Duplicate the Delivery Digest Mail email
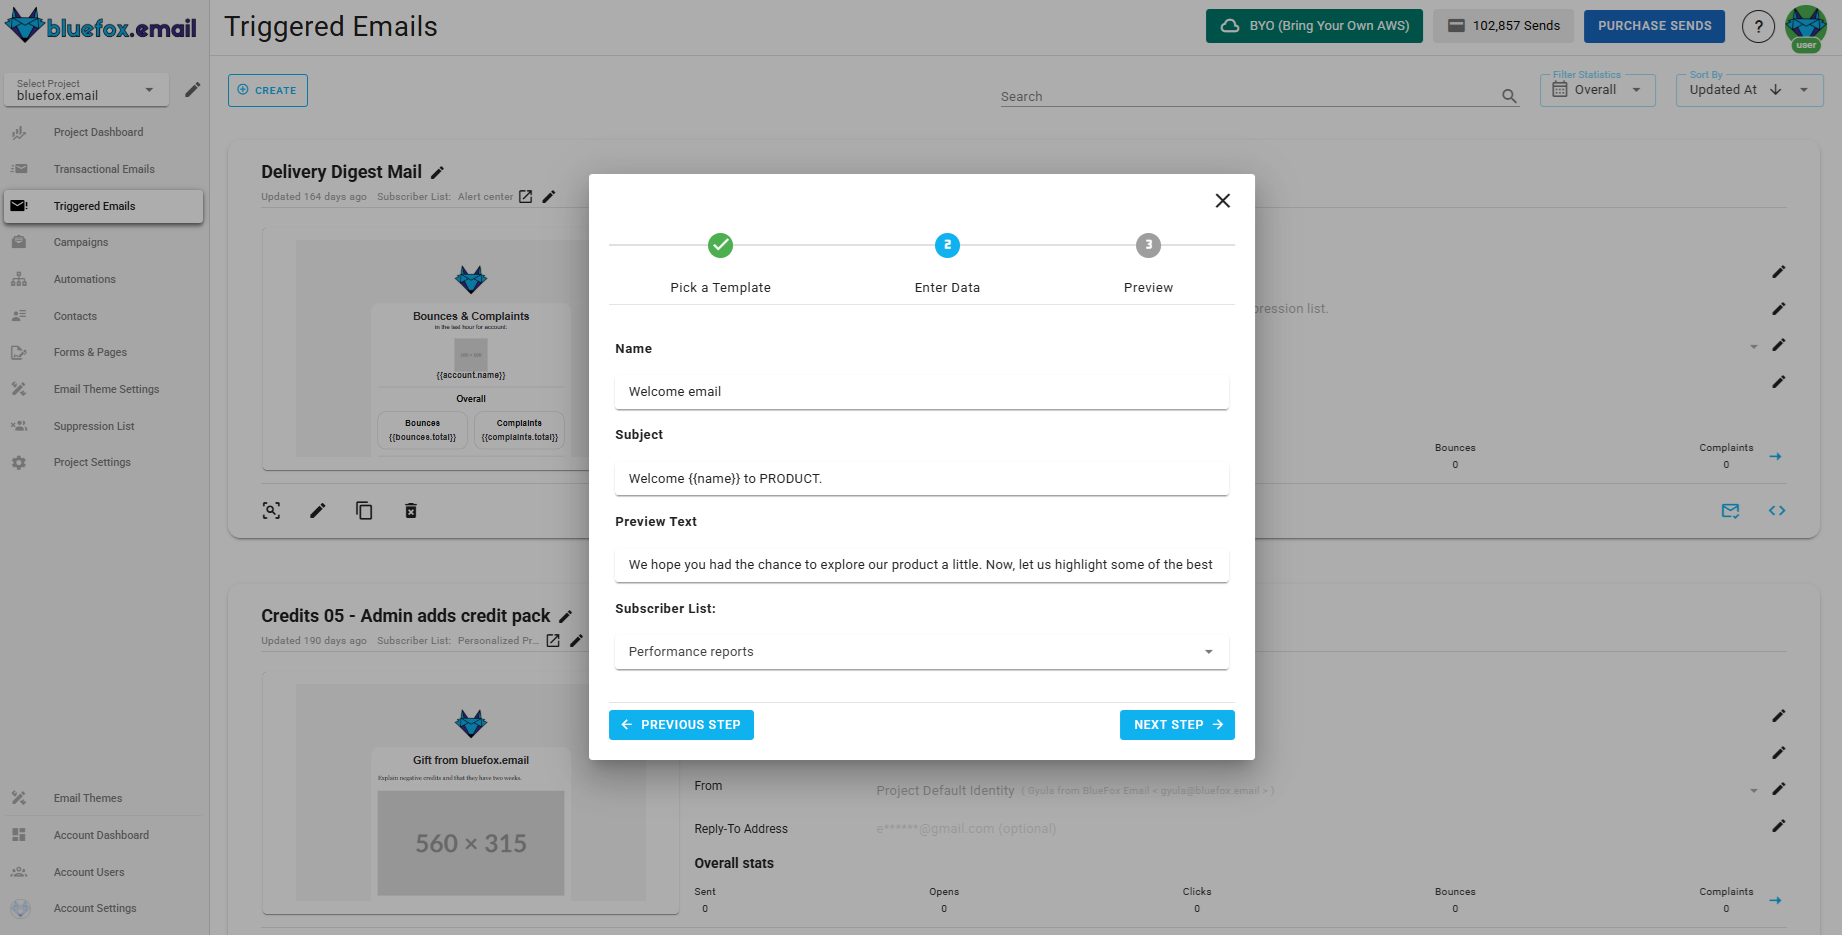The width and height of the screenshot is (1842, 935). point(364,510)
